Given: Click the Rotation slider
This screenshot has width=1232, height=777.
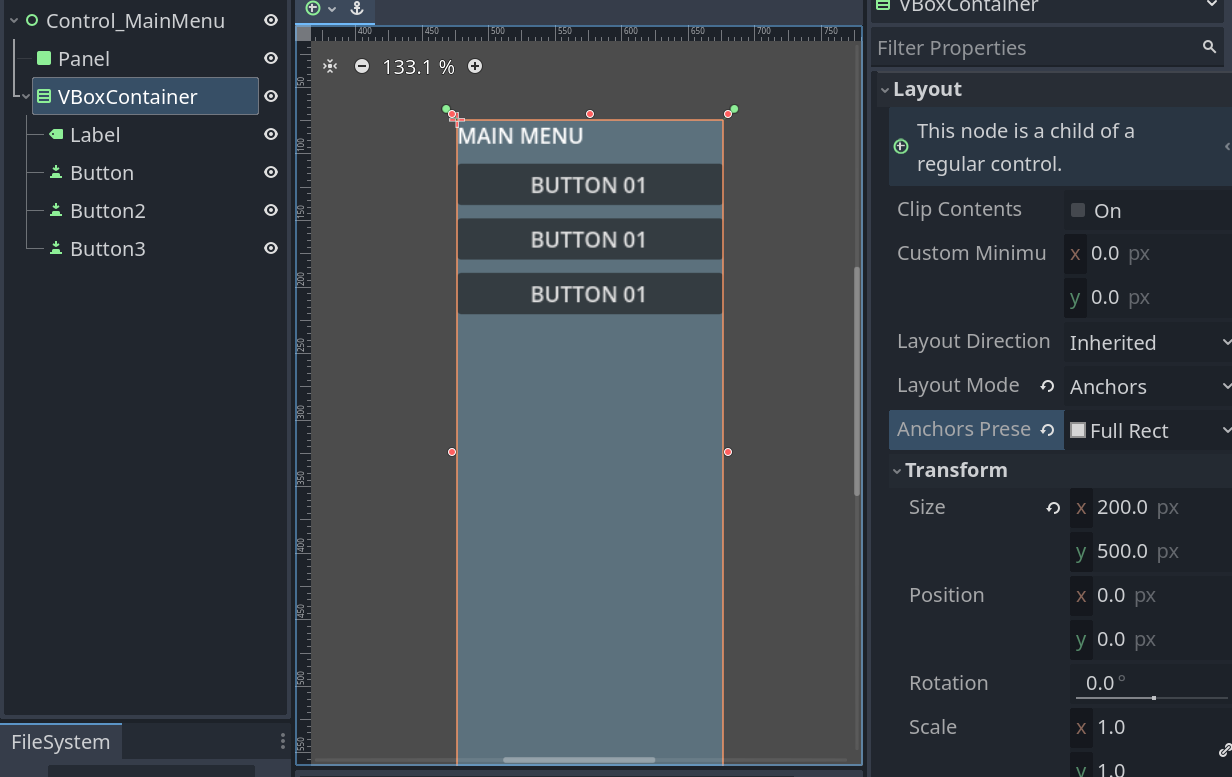Looking at the screenshot, I should [x=1152, y=696].
